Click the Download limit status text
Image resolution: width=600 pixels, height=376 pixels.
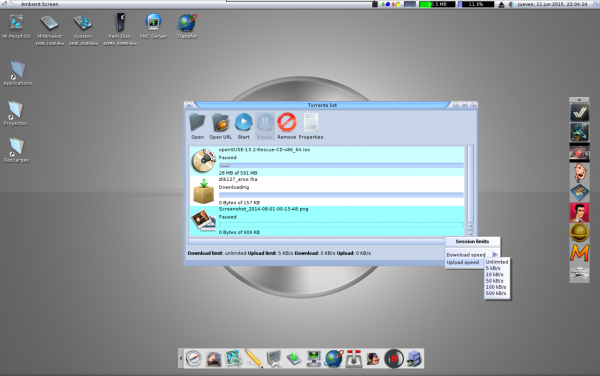pyautogui.click(x=217, y=253)
